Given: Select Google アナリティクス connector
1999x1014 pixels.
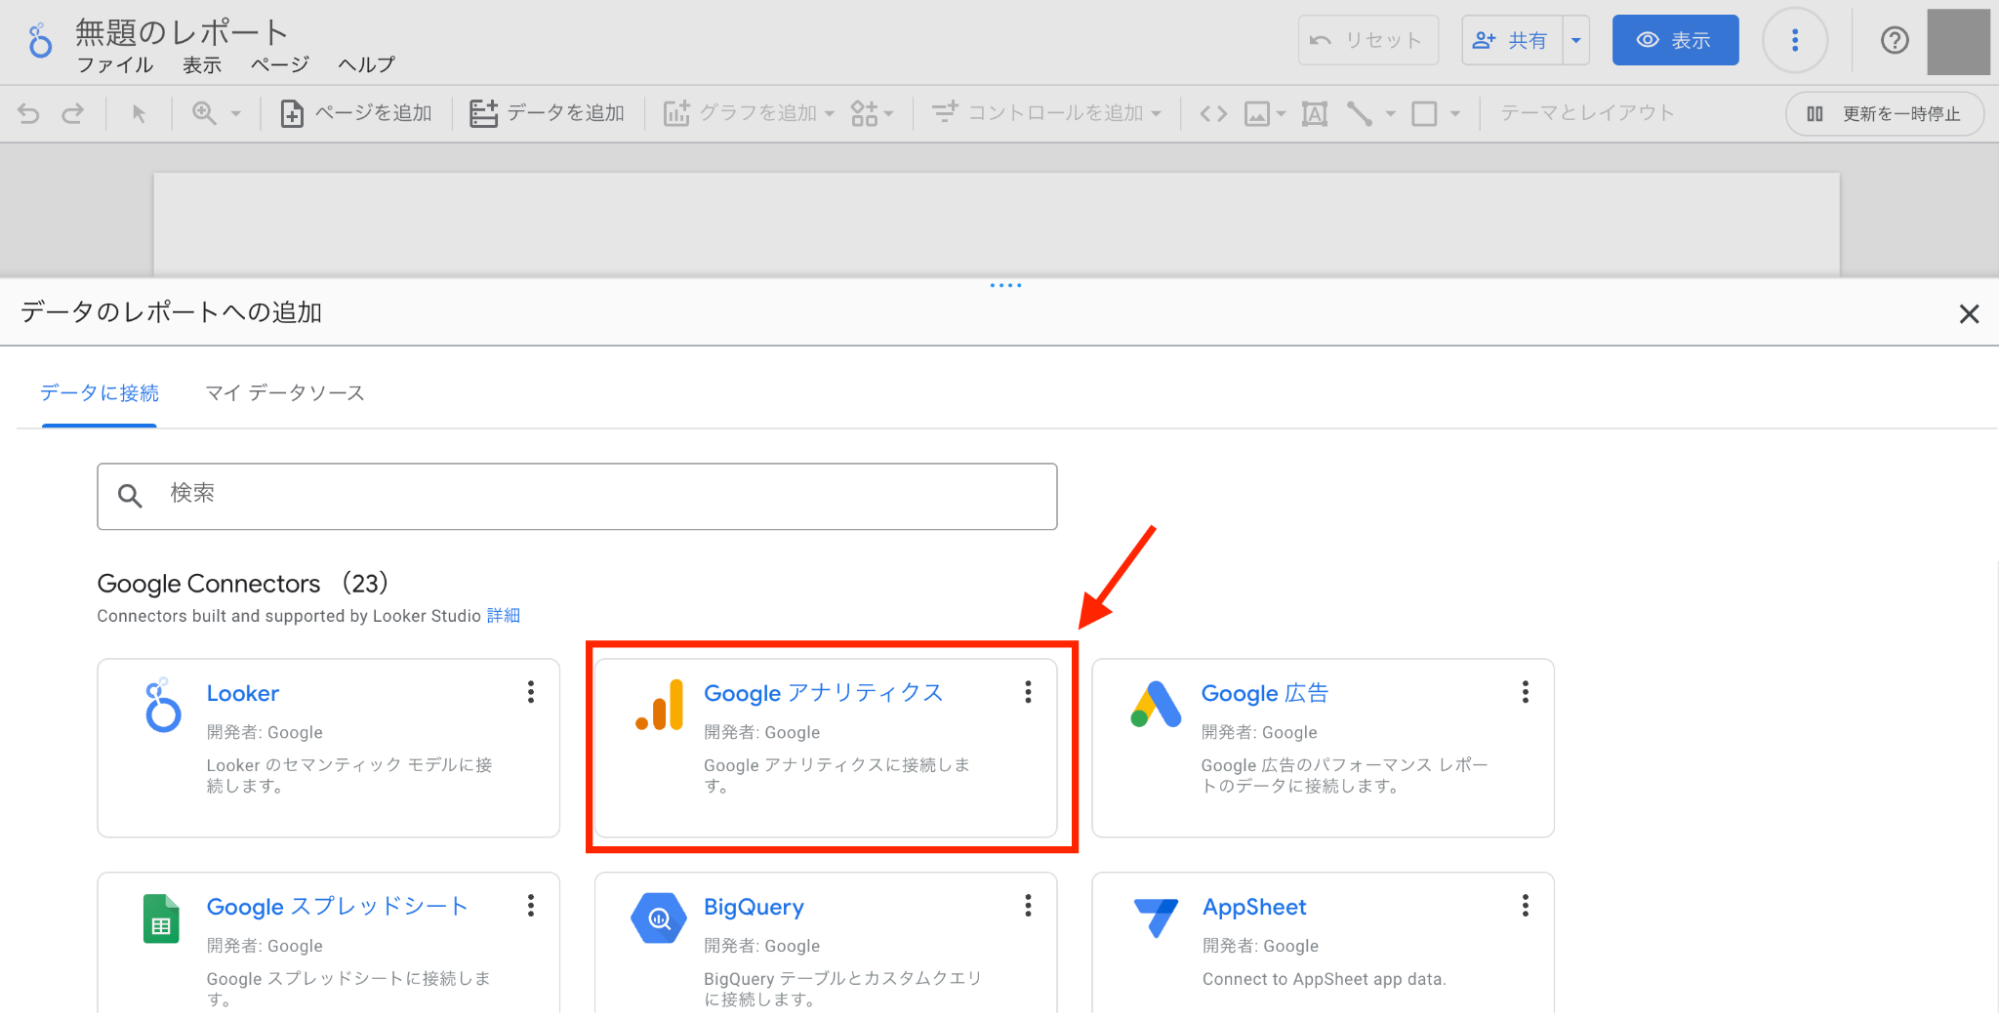Looking at the screenshot, I should (x=825, y=748).
